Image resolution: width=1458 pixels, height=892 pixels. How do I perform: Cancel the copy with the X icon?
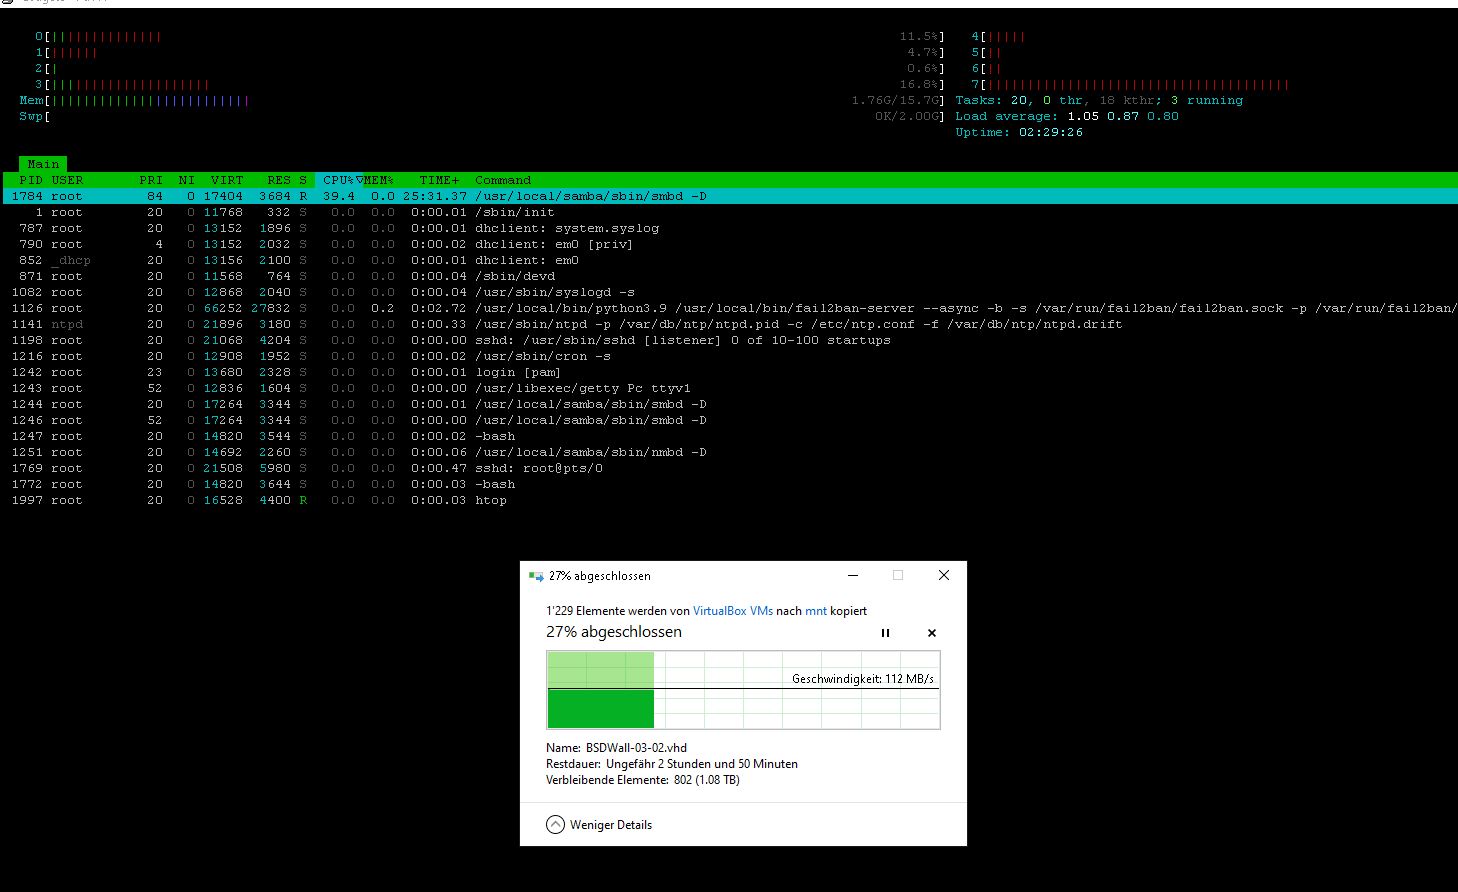[931, 633]
